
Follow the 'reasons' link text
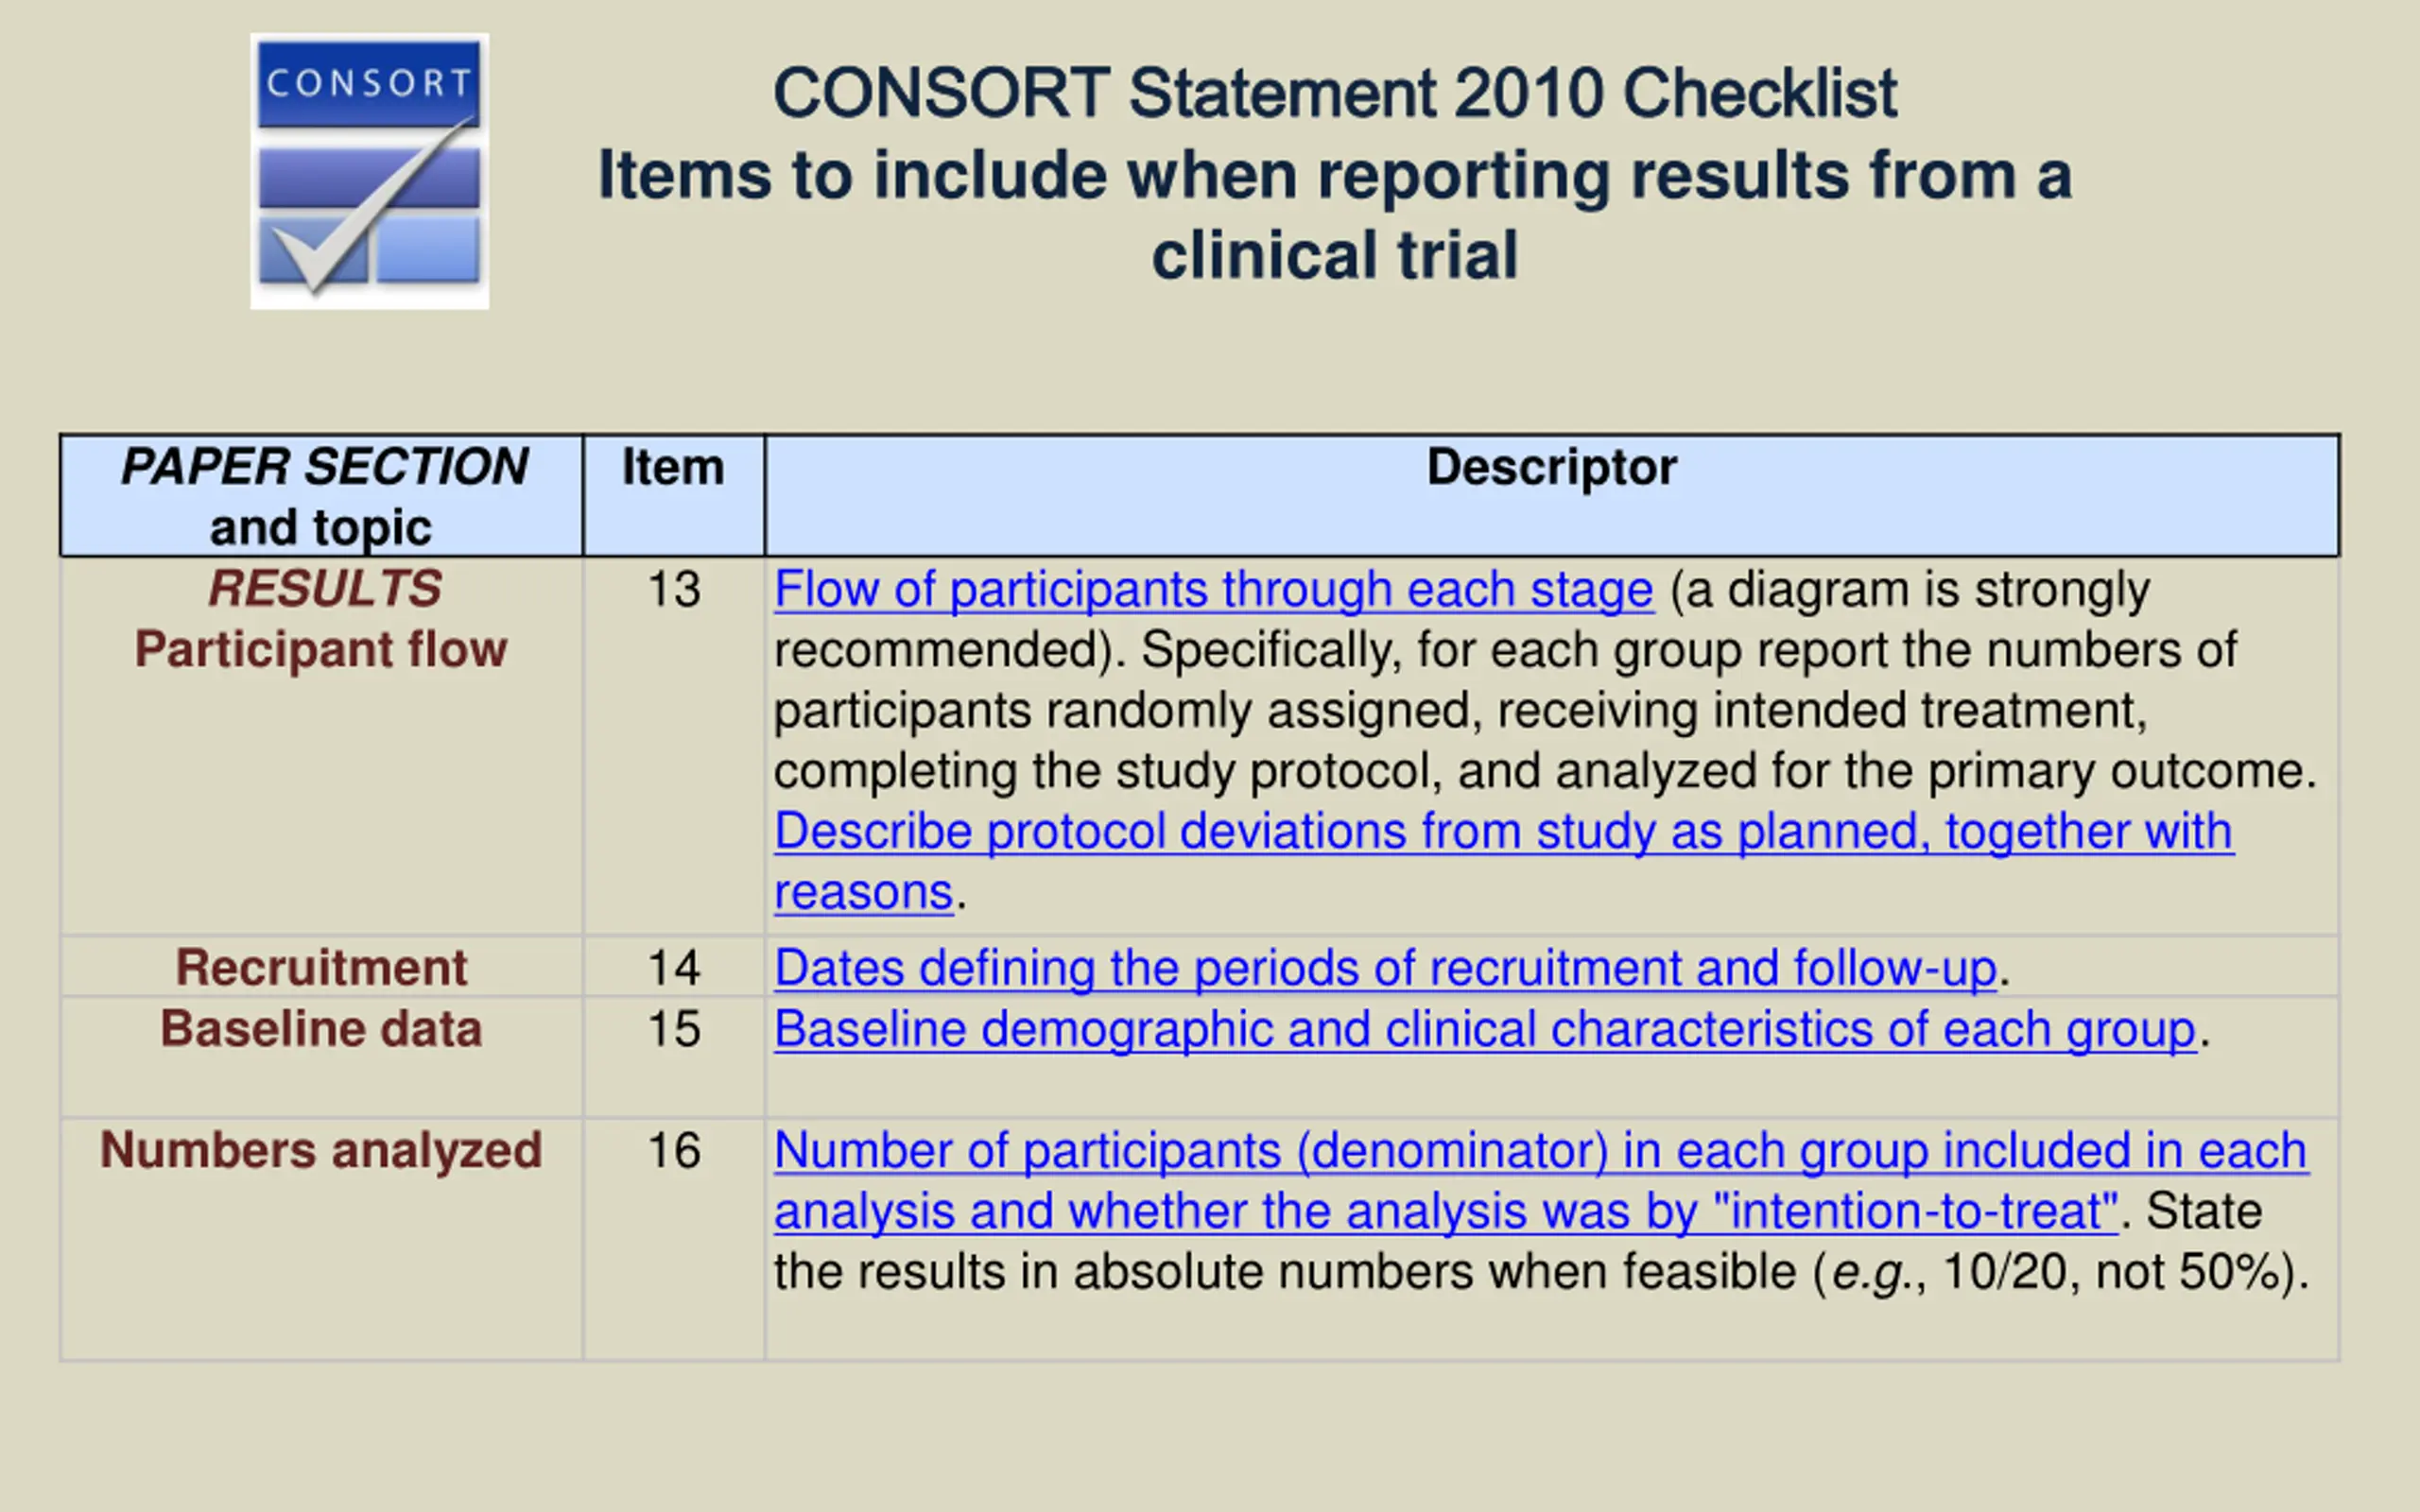(864, 891)
